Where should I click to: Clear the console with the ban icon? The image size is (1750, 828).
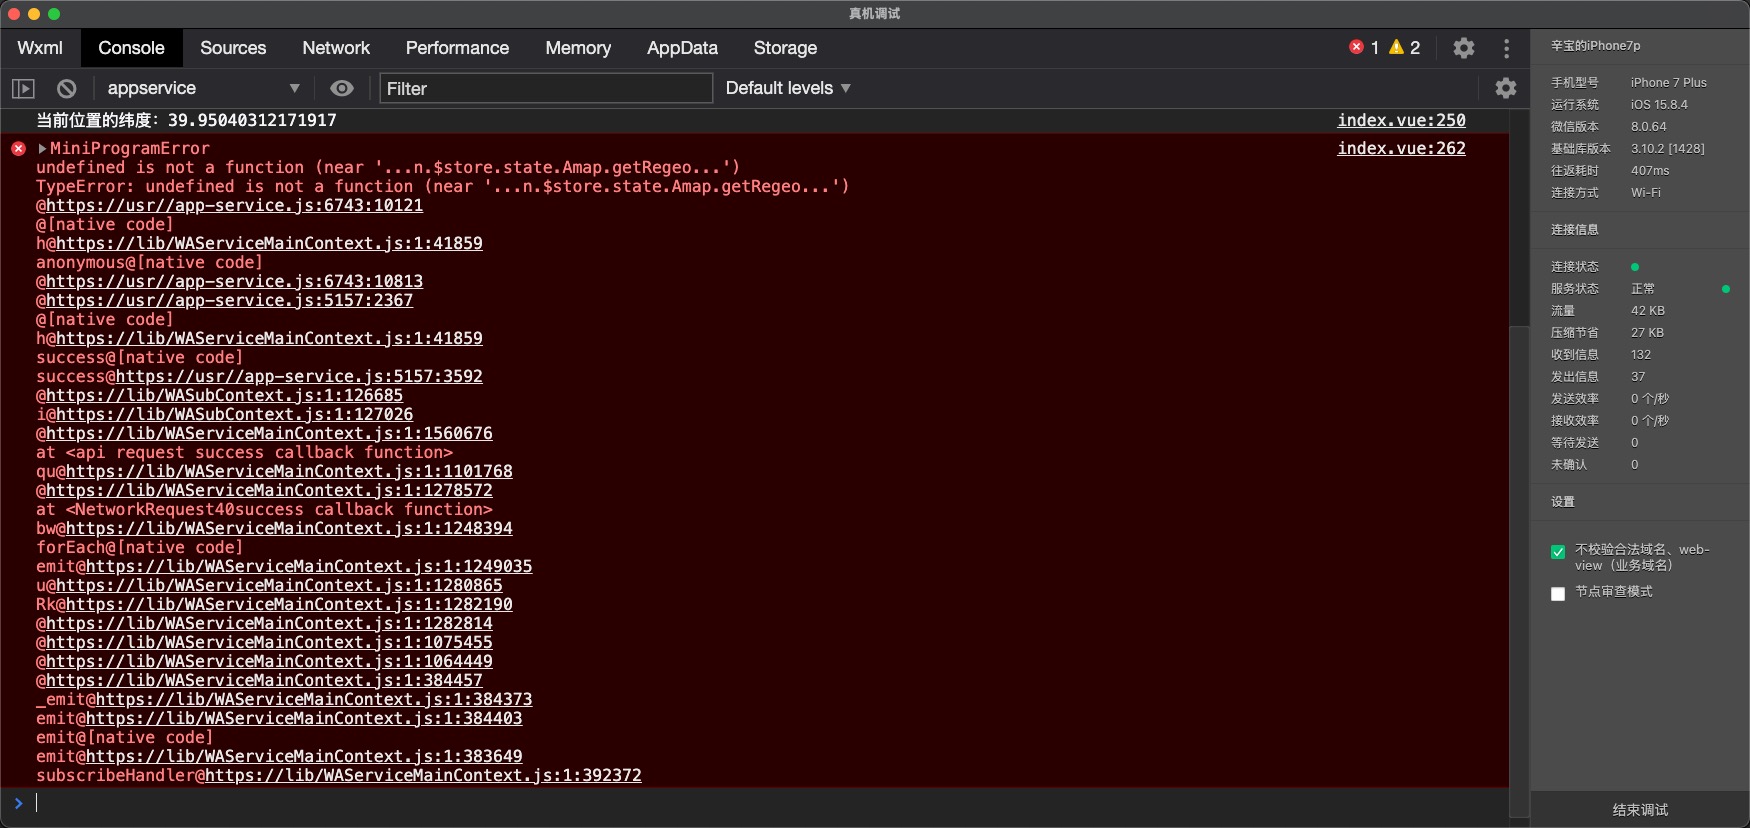[x=67, y=89]
